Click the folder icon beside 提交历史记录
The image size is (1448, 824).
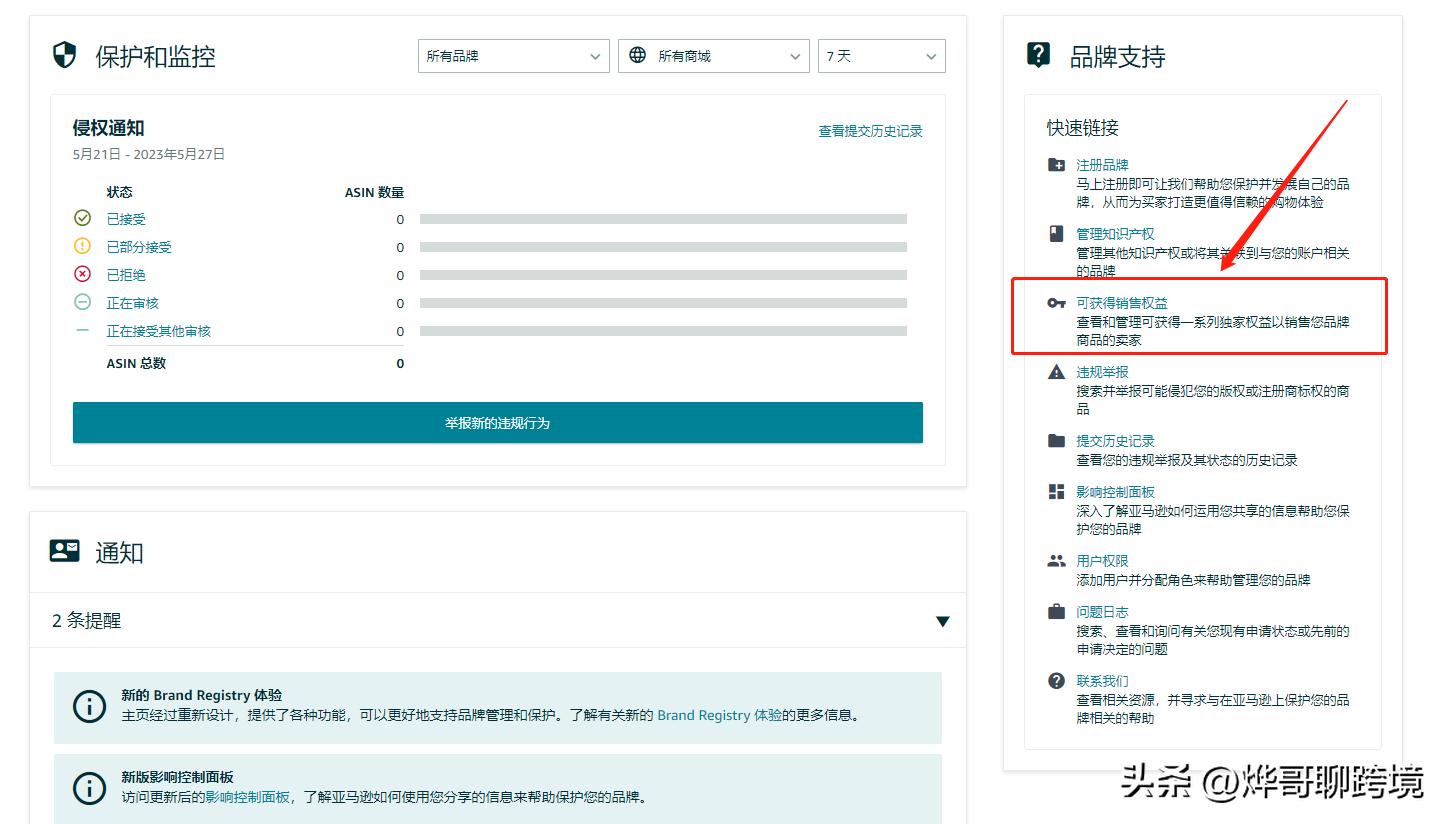pos(1055,440)
